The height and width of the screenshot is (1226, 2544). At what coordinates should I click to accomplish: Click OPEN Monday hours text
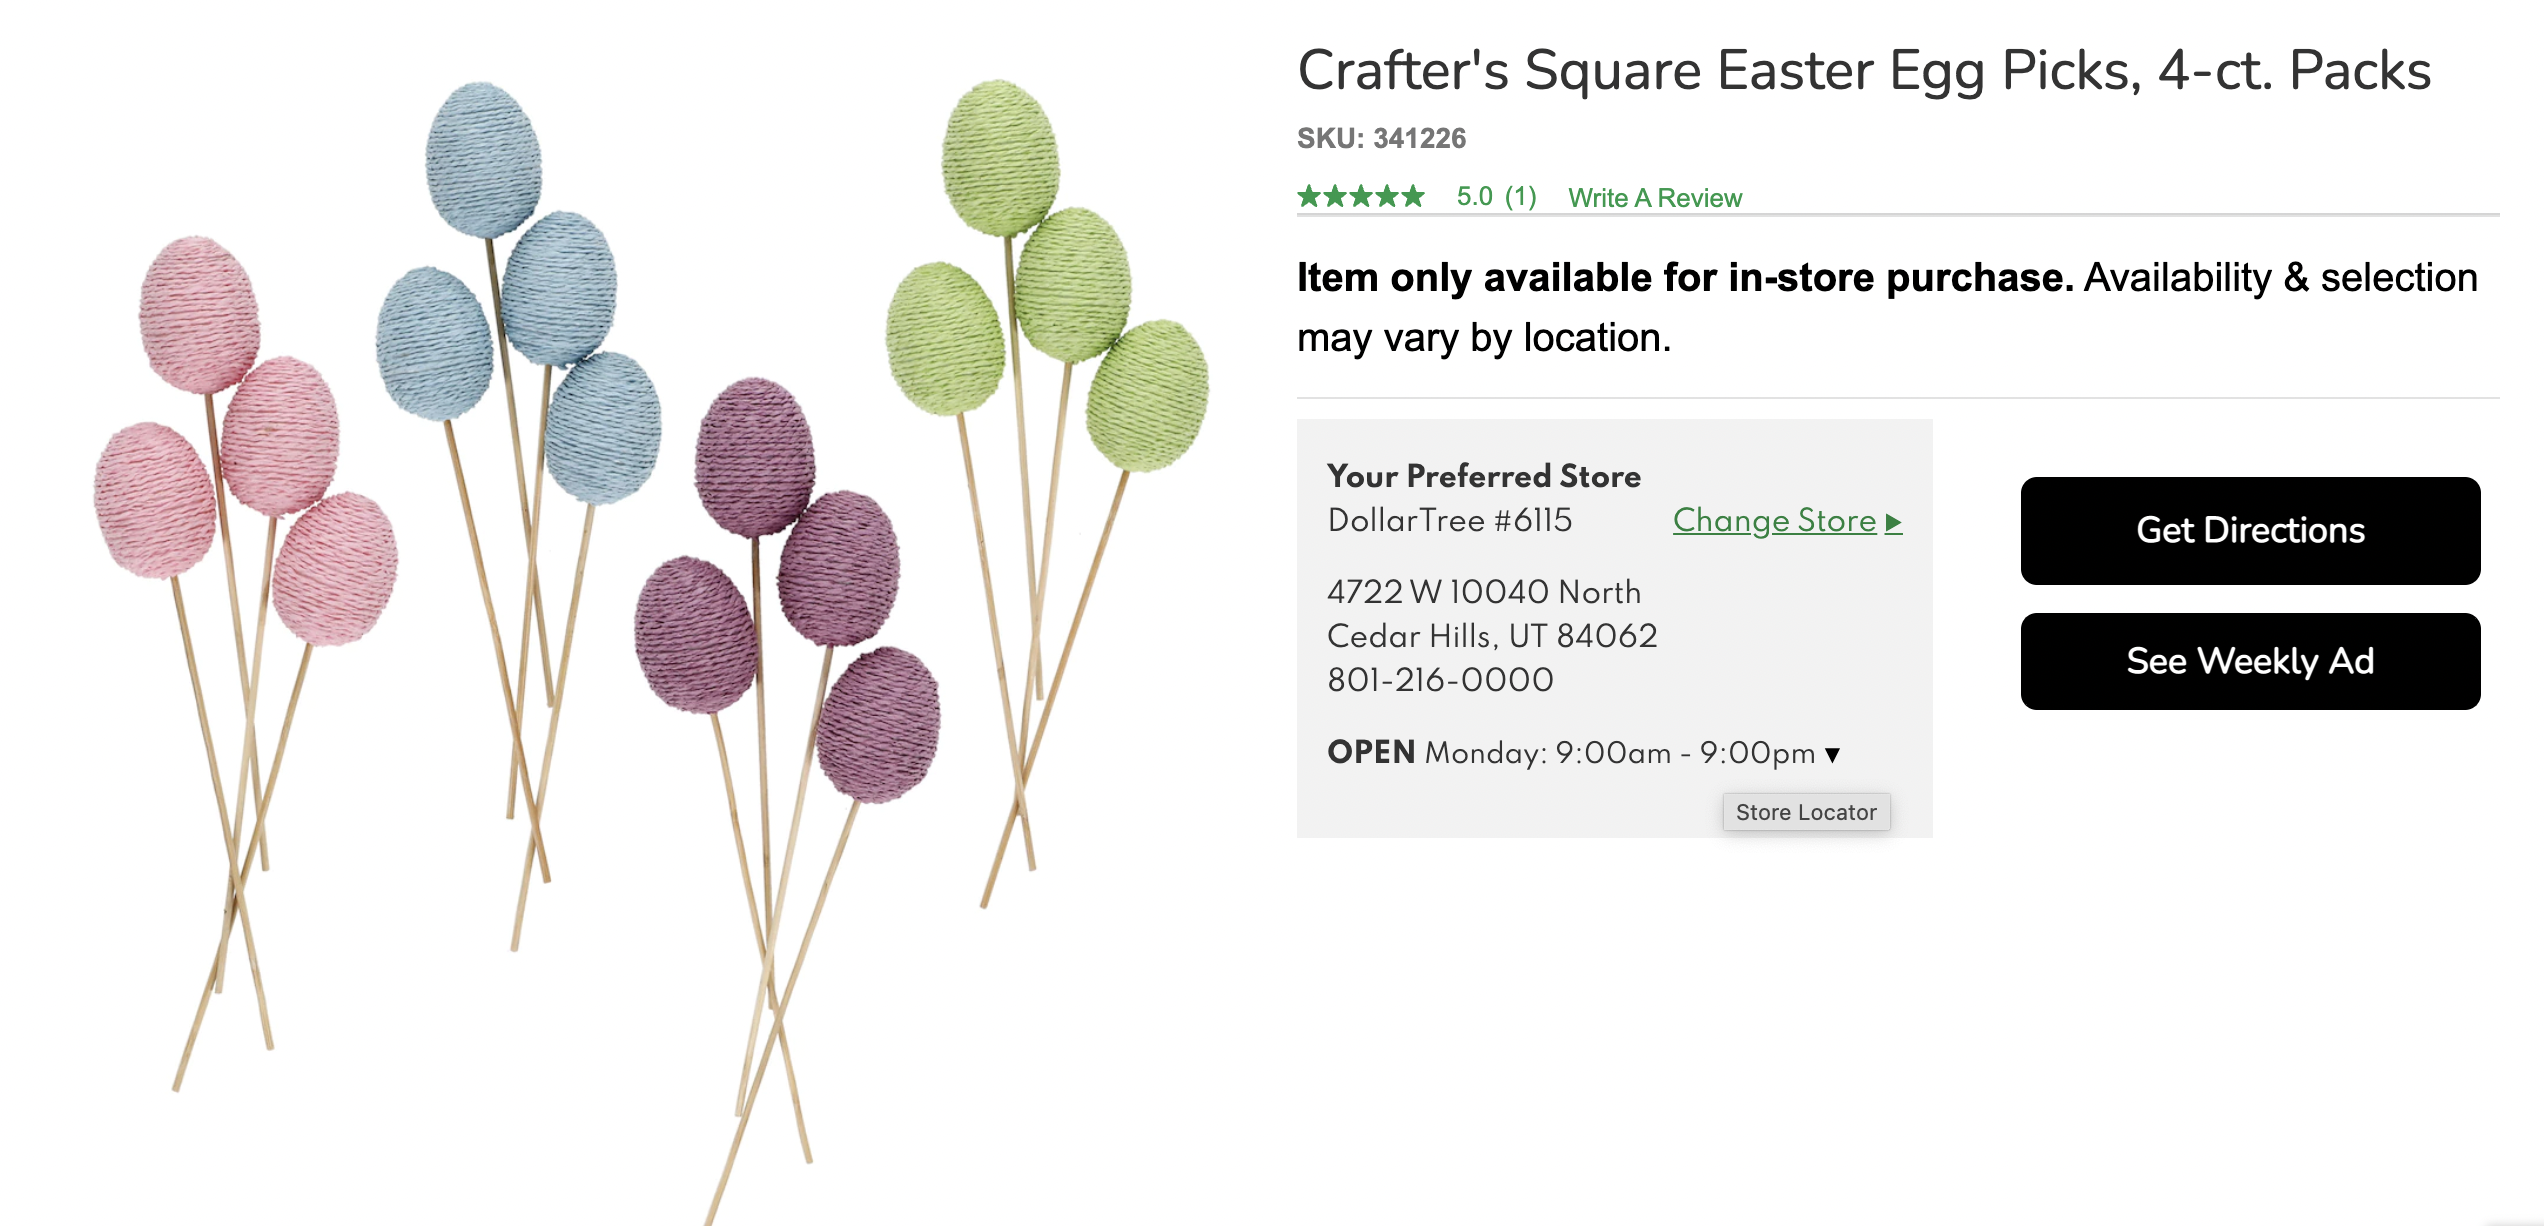tap(1571, 752)
